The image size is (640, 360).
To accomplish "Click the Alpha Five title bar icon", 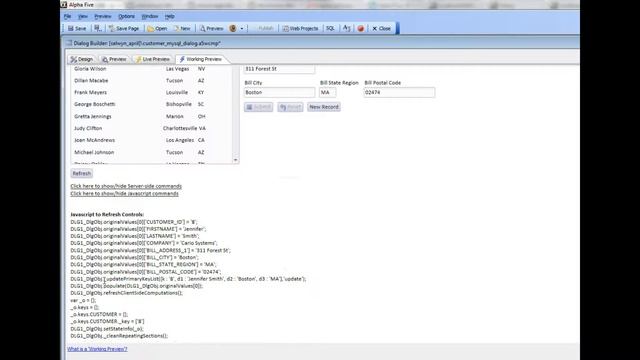I will pyautogui.click(x=64, y=4).
